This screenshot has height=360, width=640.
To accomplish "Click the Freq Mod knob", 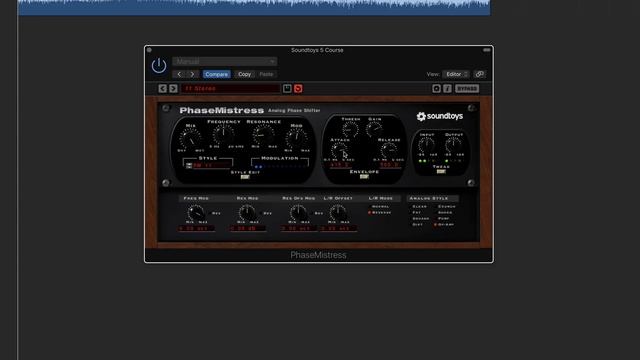I will click(x=196, y=213).
